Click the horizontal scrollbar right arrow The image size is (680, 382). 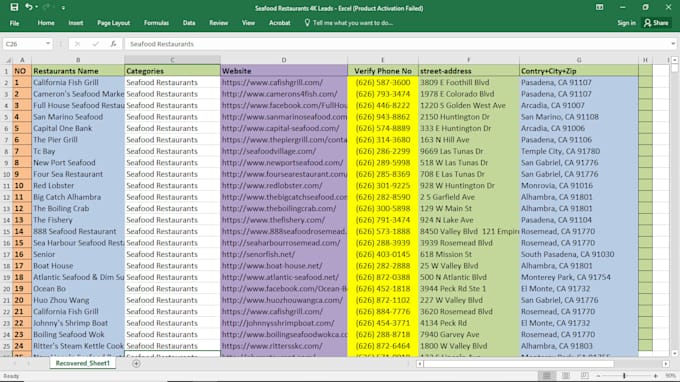pos(666,364)
